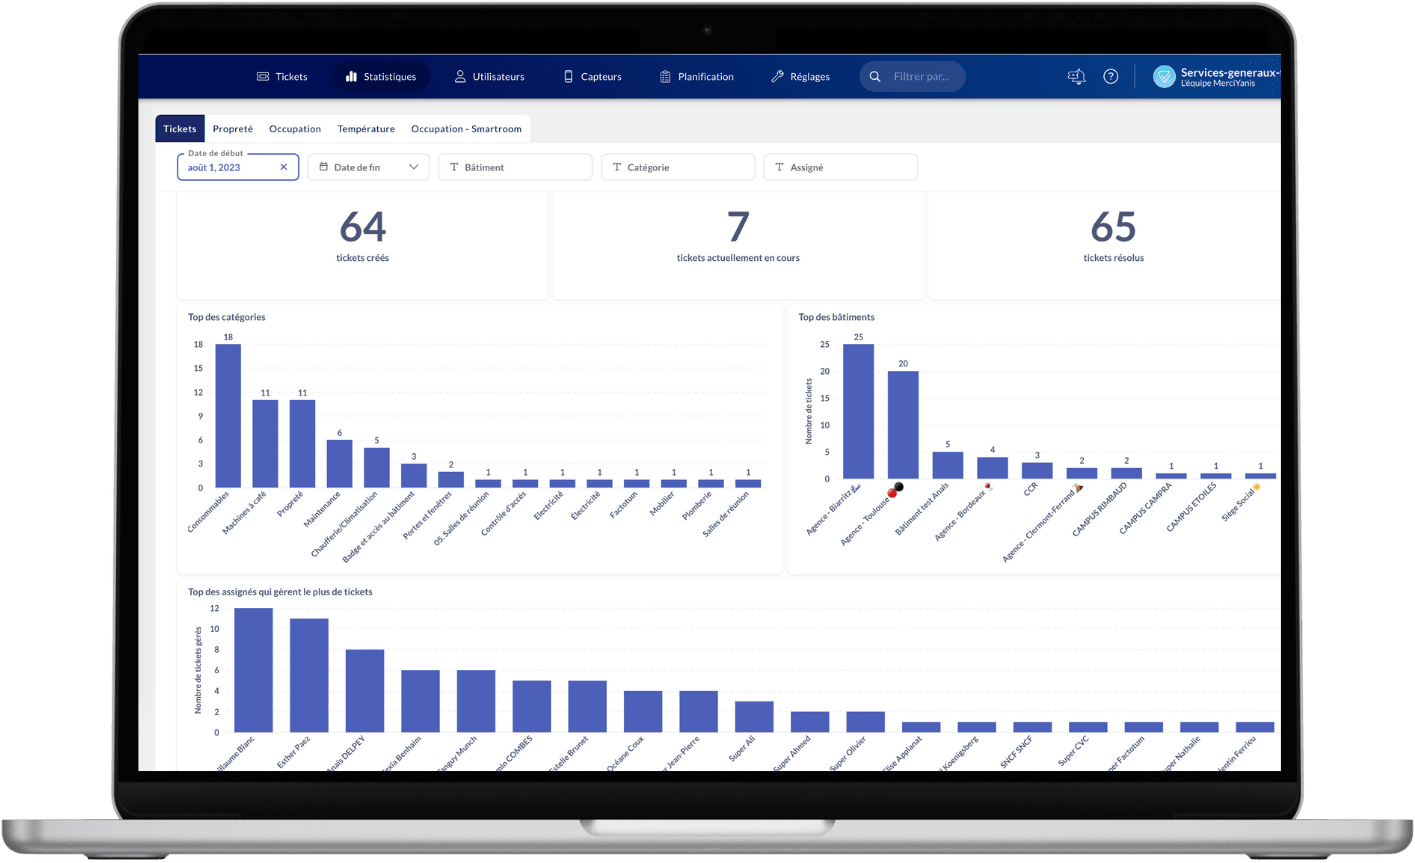Switch to the Occupation - Smartroom tab

click(x=466, y=129)
